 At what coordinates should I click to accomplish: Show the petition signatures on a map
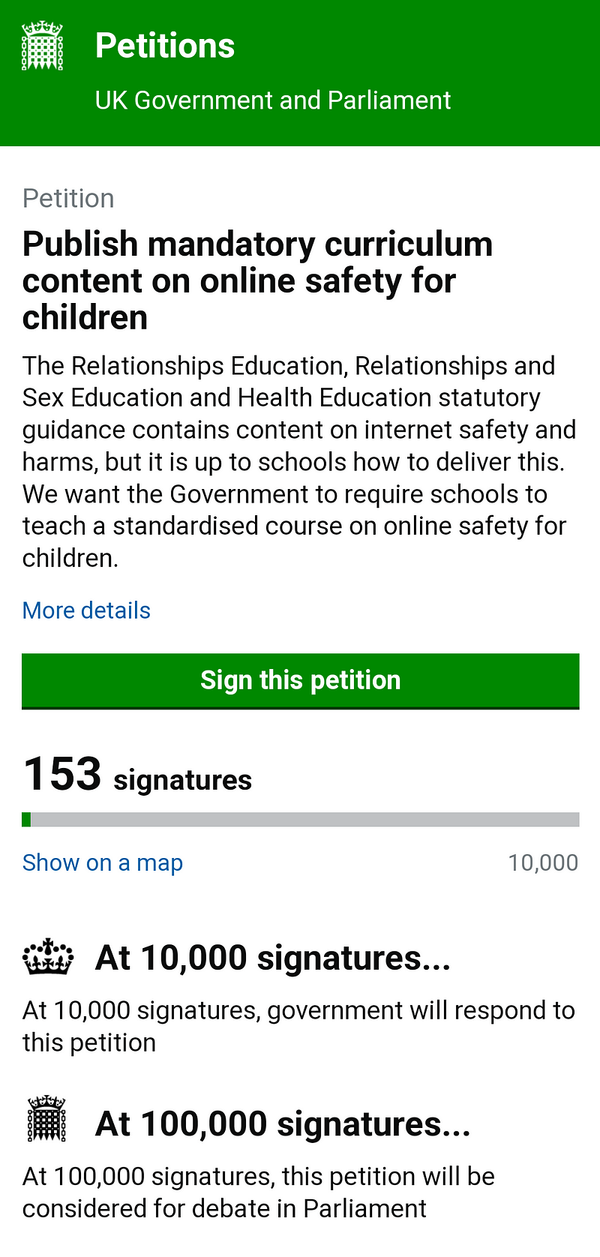click(102, 862)
